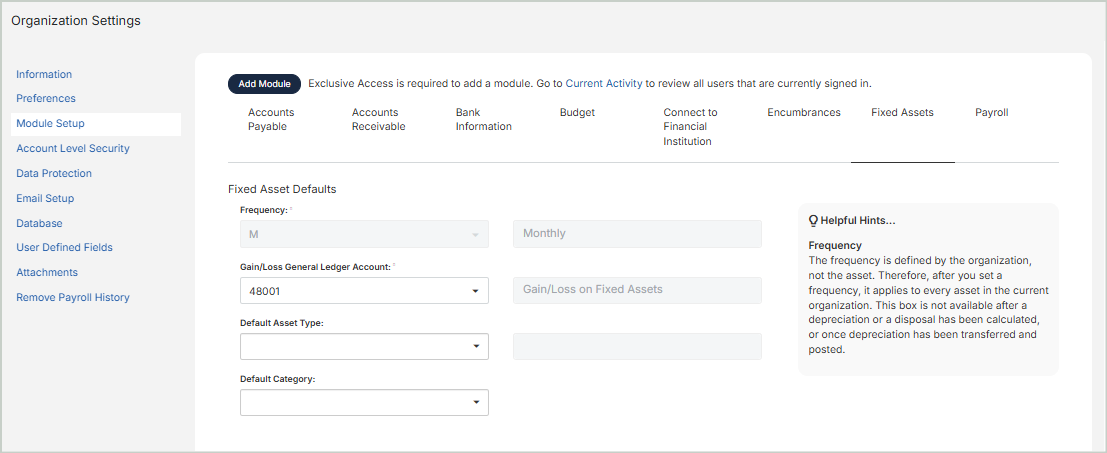Select Data Protection in the sidebar
The height and width of the screenshot is (453, 1107).
[x=54, y=174]
